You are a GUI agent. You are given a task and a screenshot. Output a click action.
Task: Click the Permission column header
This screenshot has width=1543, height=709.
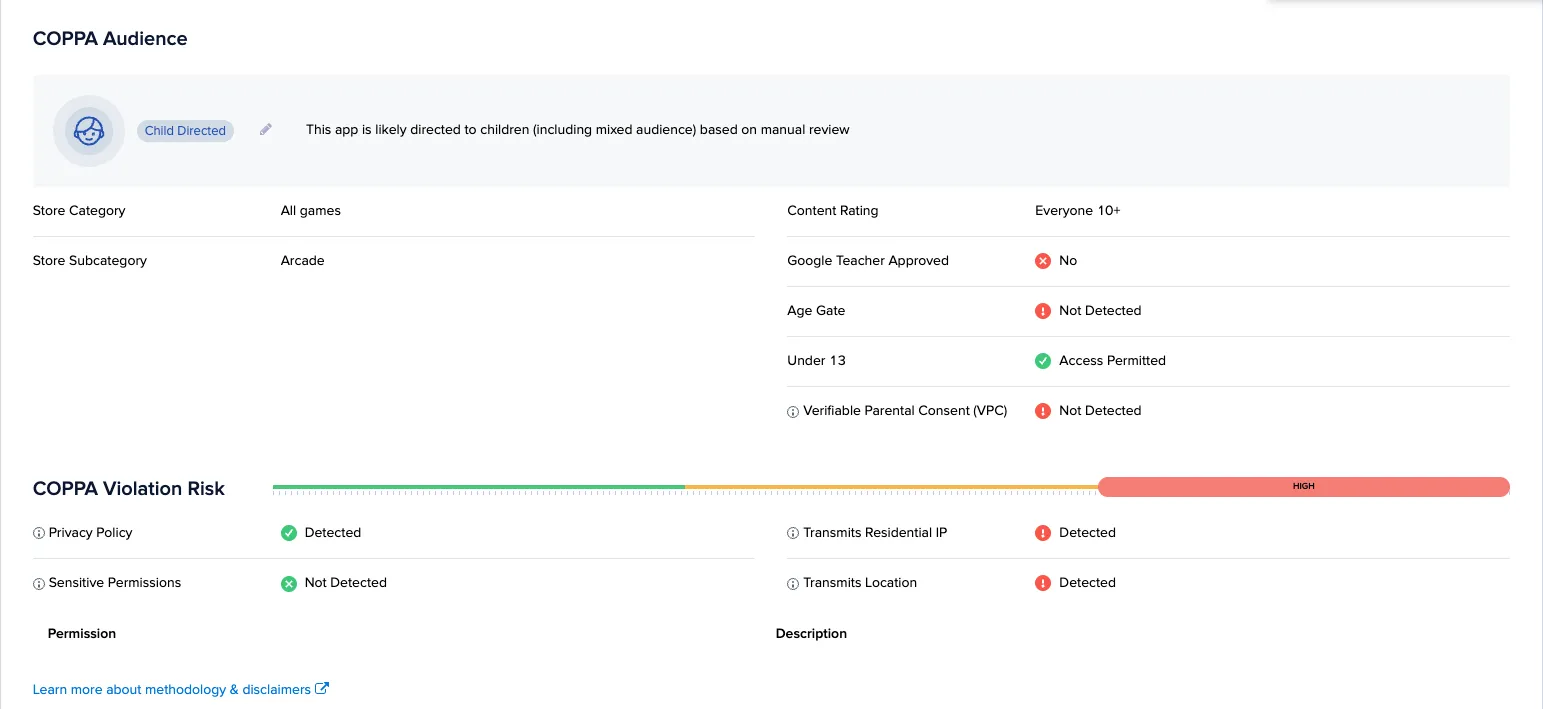[x=82, y=634]
